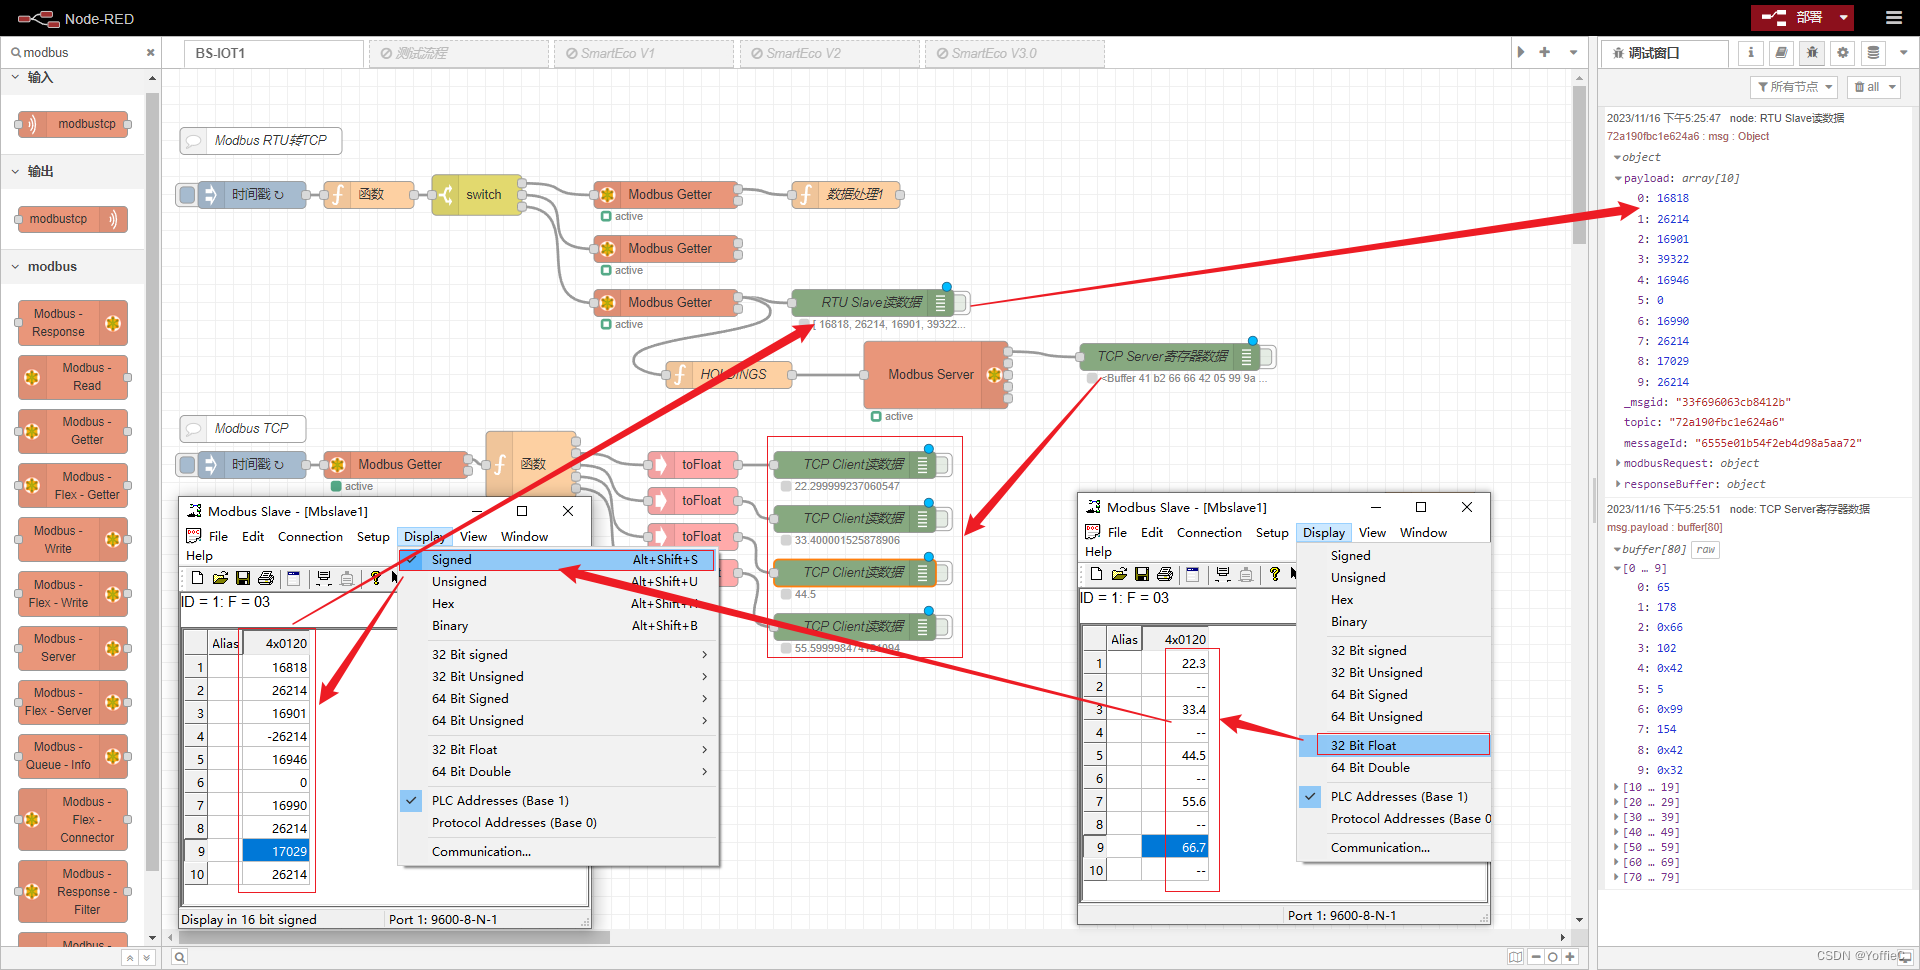
Task: Click the settings gear icon near 调试窗口
Action: (x=1842, y=53)
